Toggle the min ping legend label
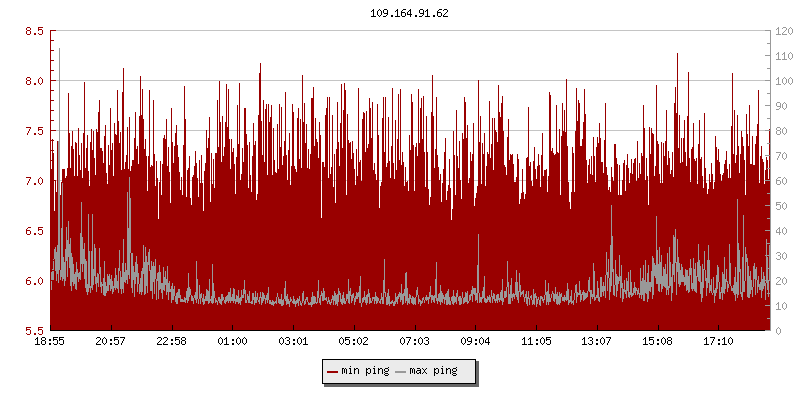 [365, 371]
